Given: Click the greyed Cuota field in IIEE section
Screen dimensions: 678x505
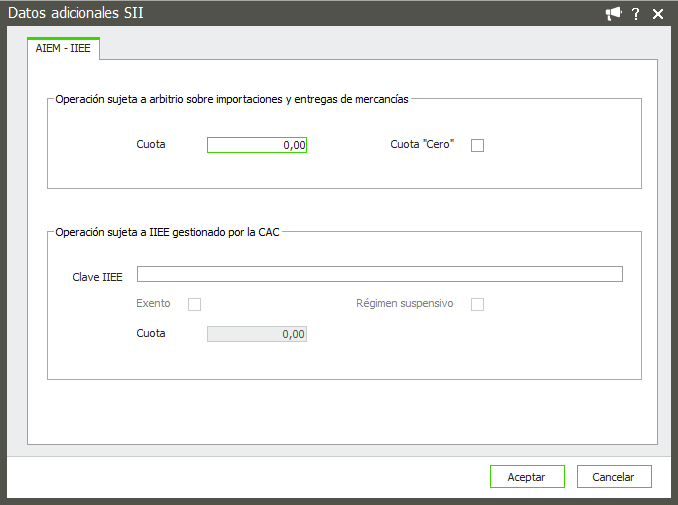Looking at the screenshot, I should (257, 334).
